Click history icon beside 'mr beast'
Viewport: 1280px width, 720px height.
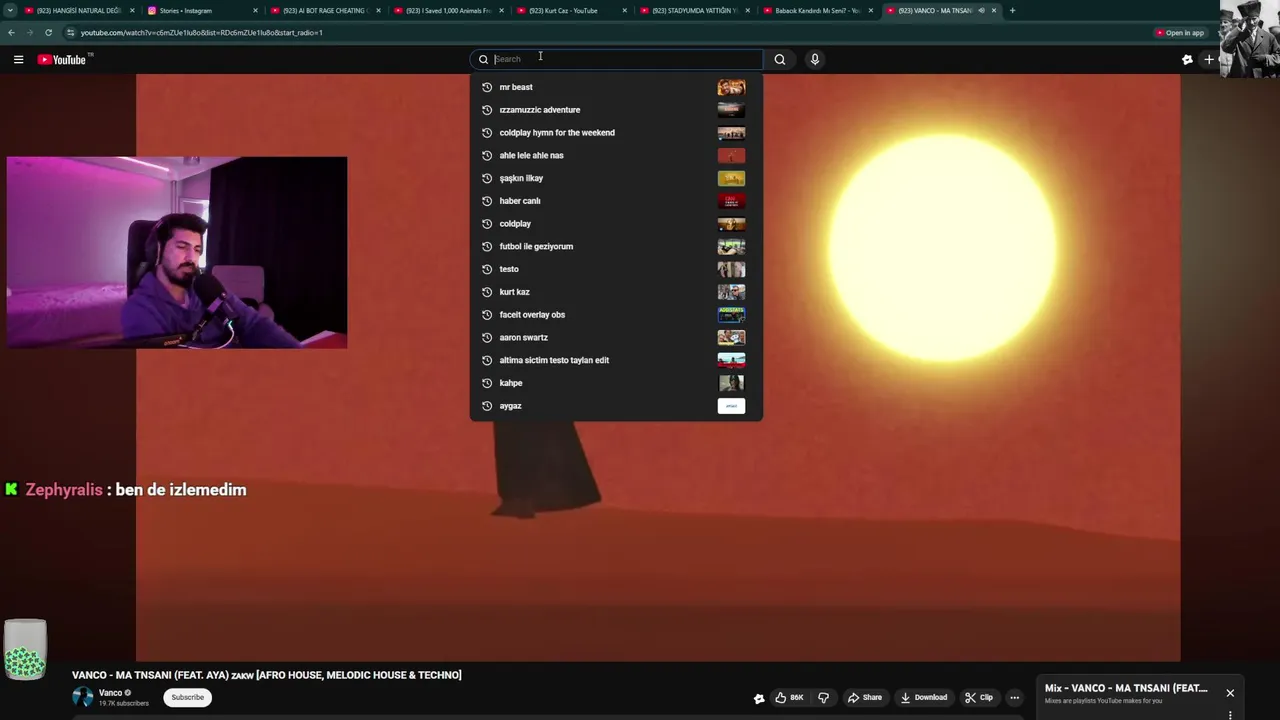click(487, 87)
